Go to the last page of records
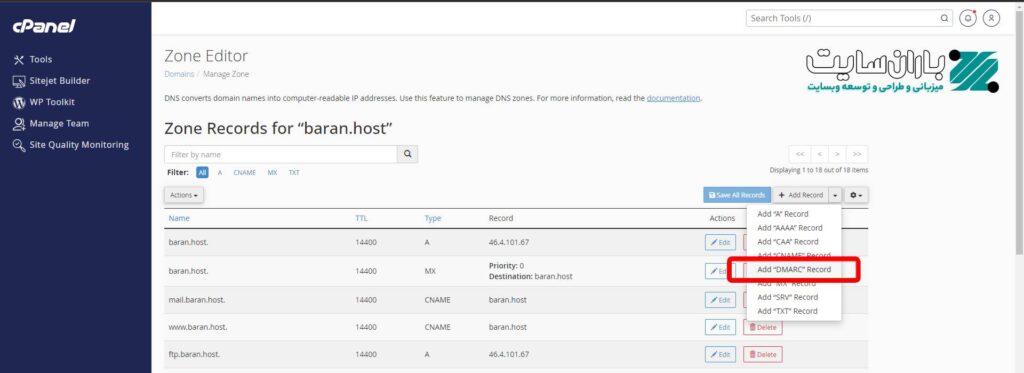 (857, 155)
